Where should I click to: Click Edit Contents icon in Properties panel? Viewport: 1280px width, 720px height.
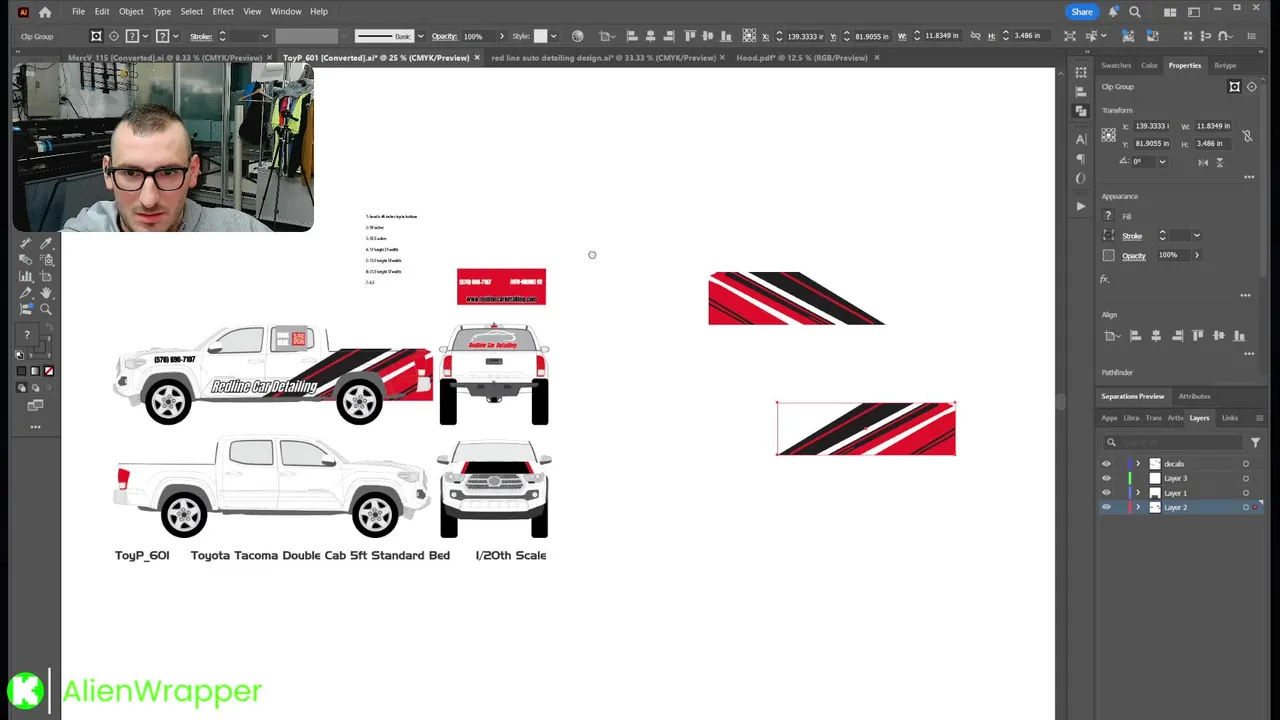click(1251, 87)
